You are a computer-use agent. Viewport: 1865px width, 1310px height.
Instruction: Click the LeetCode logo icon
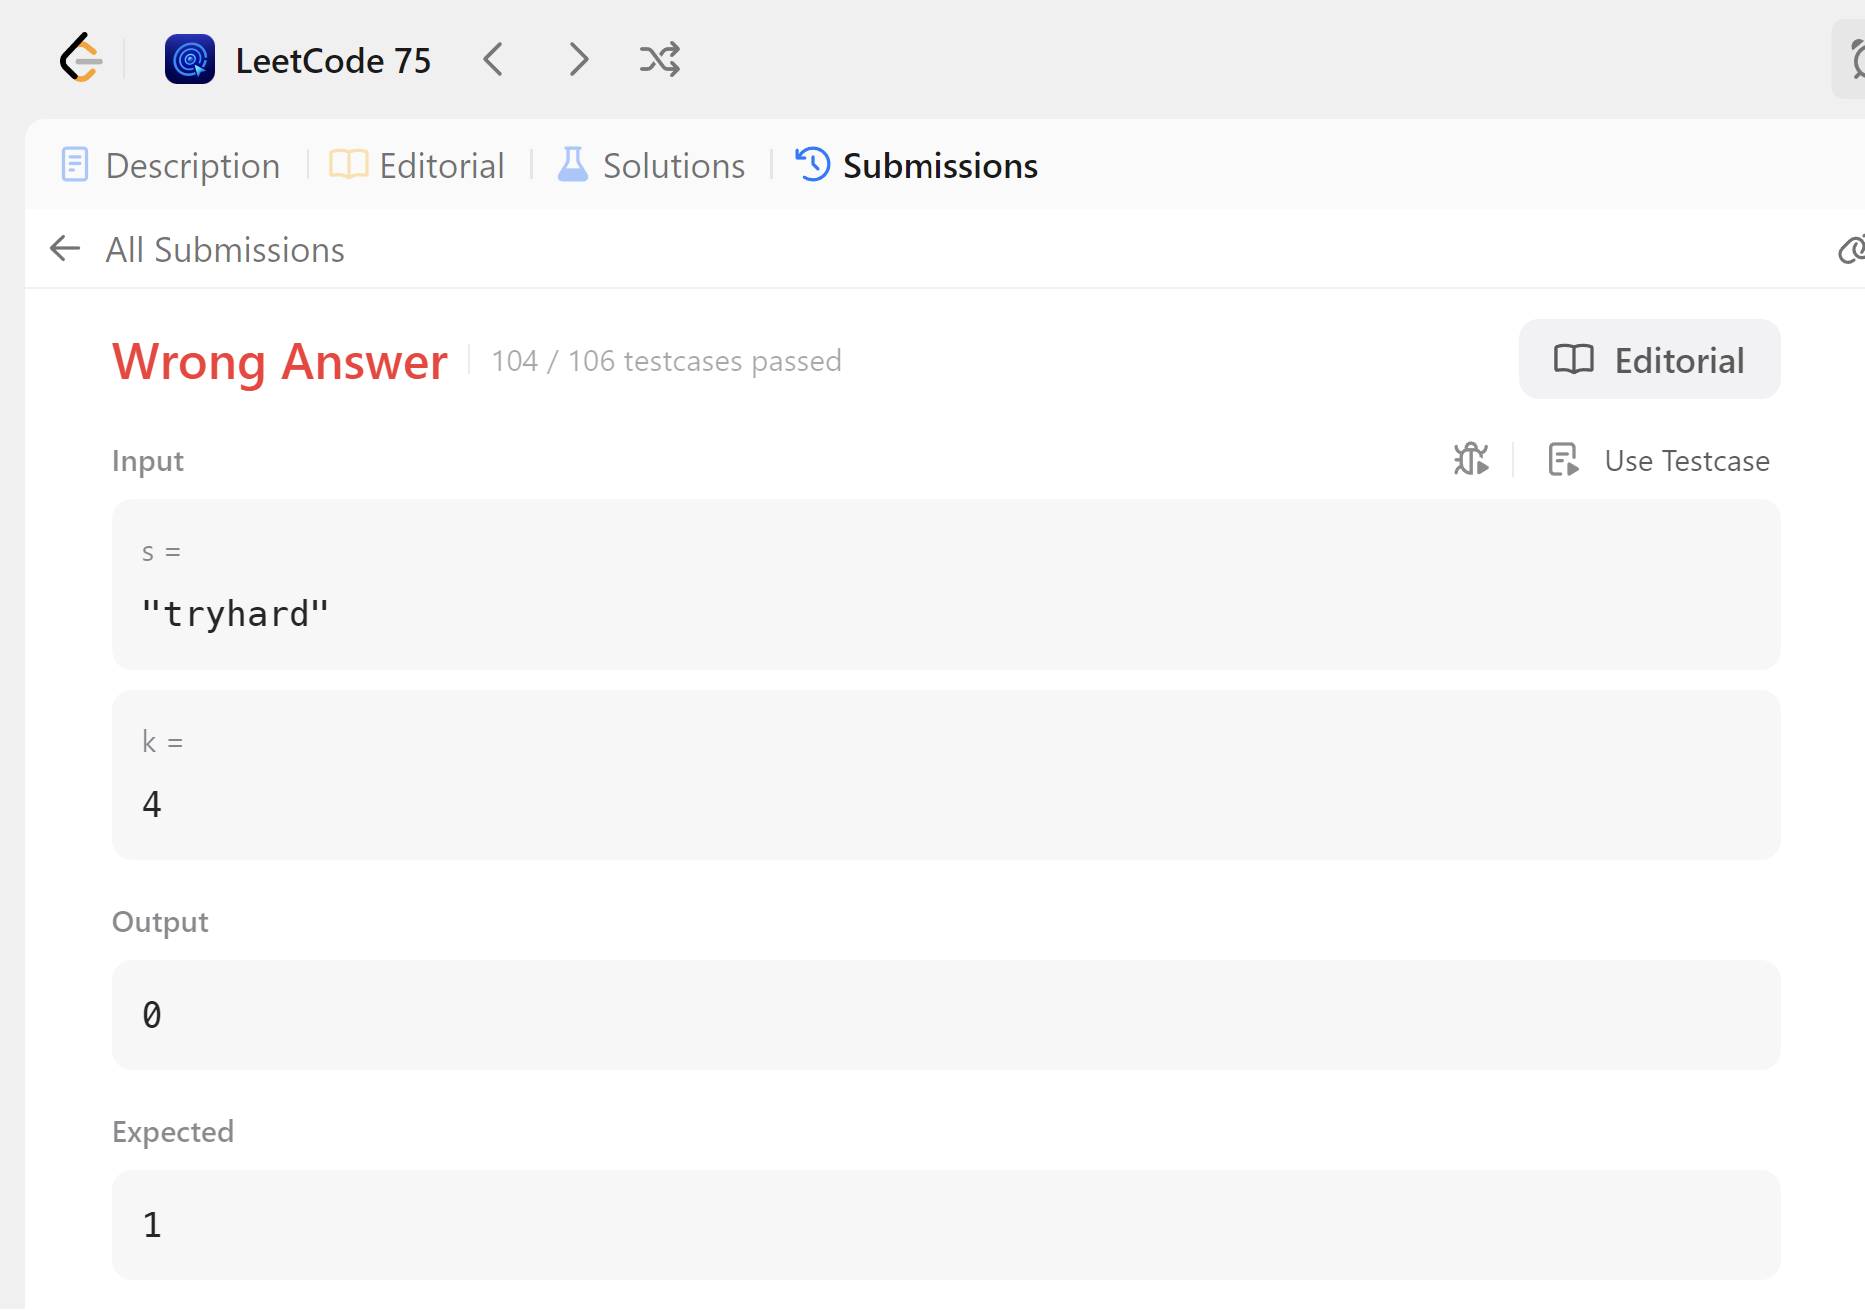pyautogui.click(x=80, y=59)
